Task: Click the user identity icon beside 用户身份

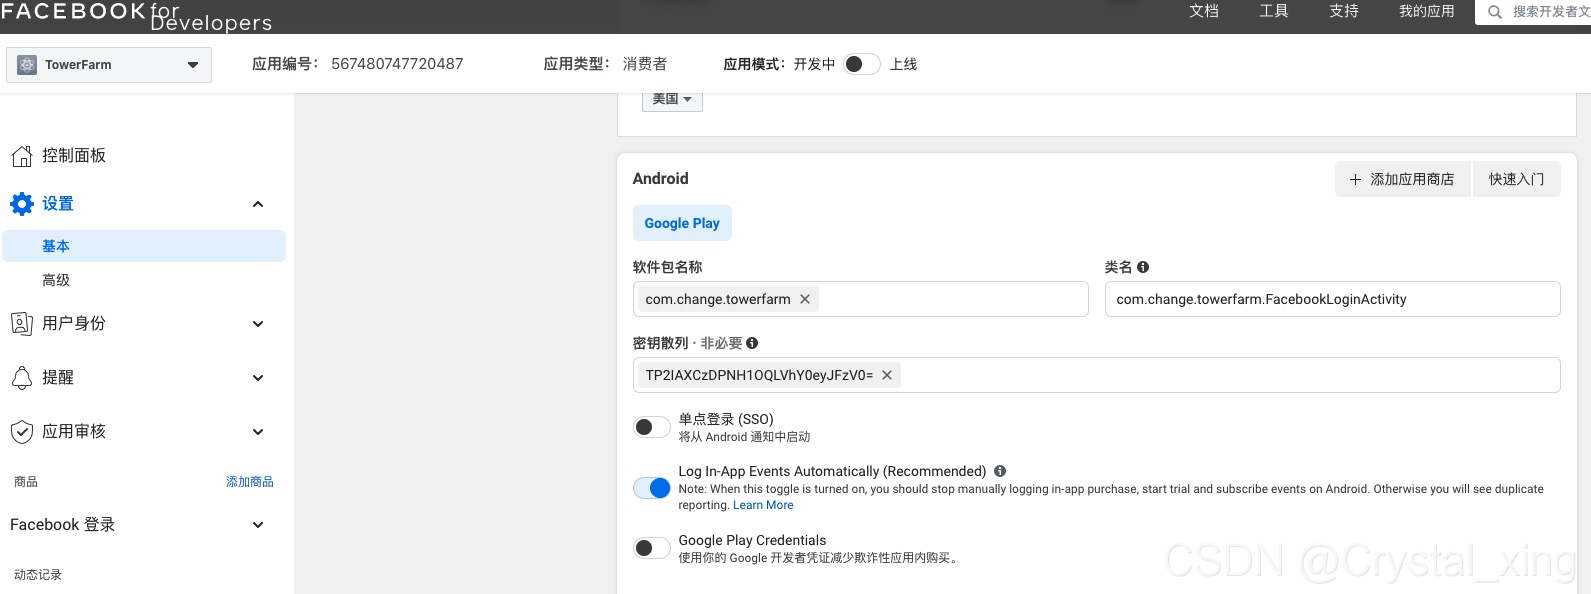Action: (22, 323)
